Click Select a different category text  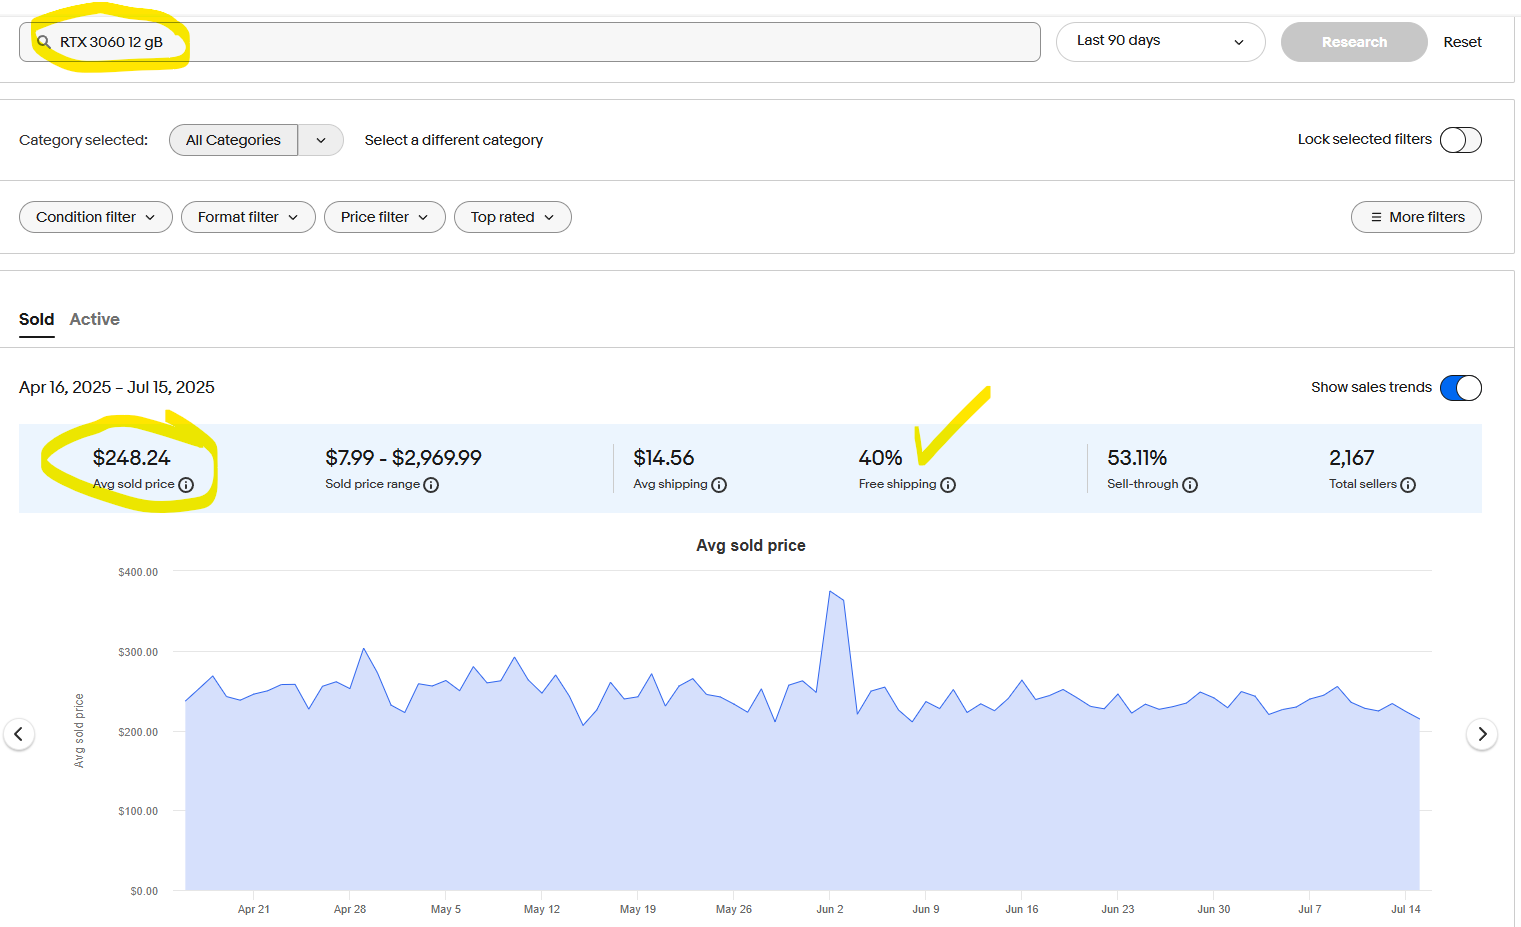[454, 140]
